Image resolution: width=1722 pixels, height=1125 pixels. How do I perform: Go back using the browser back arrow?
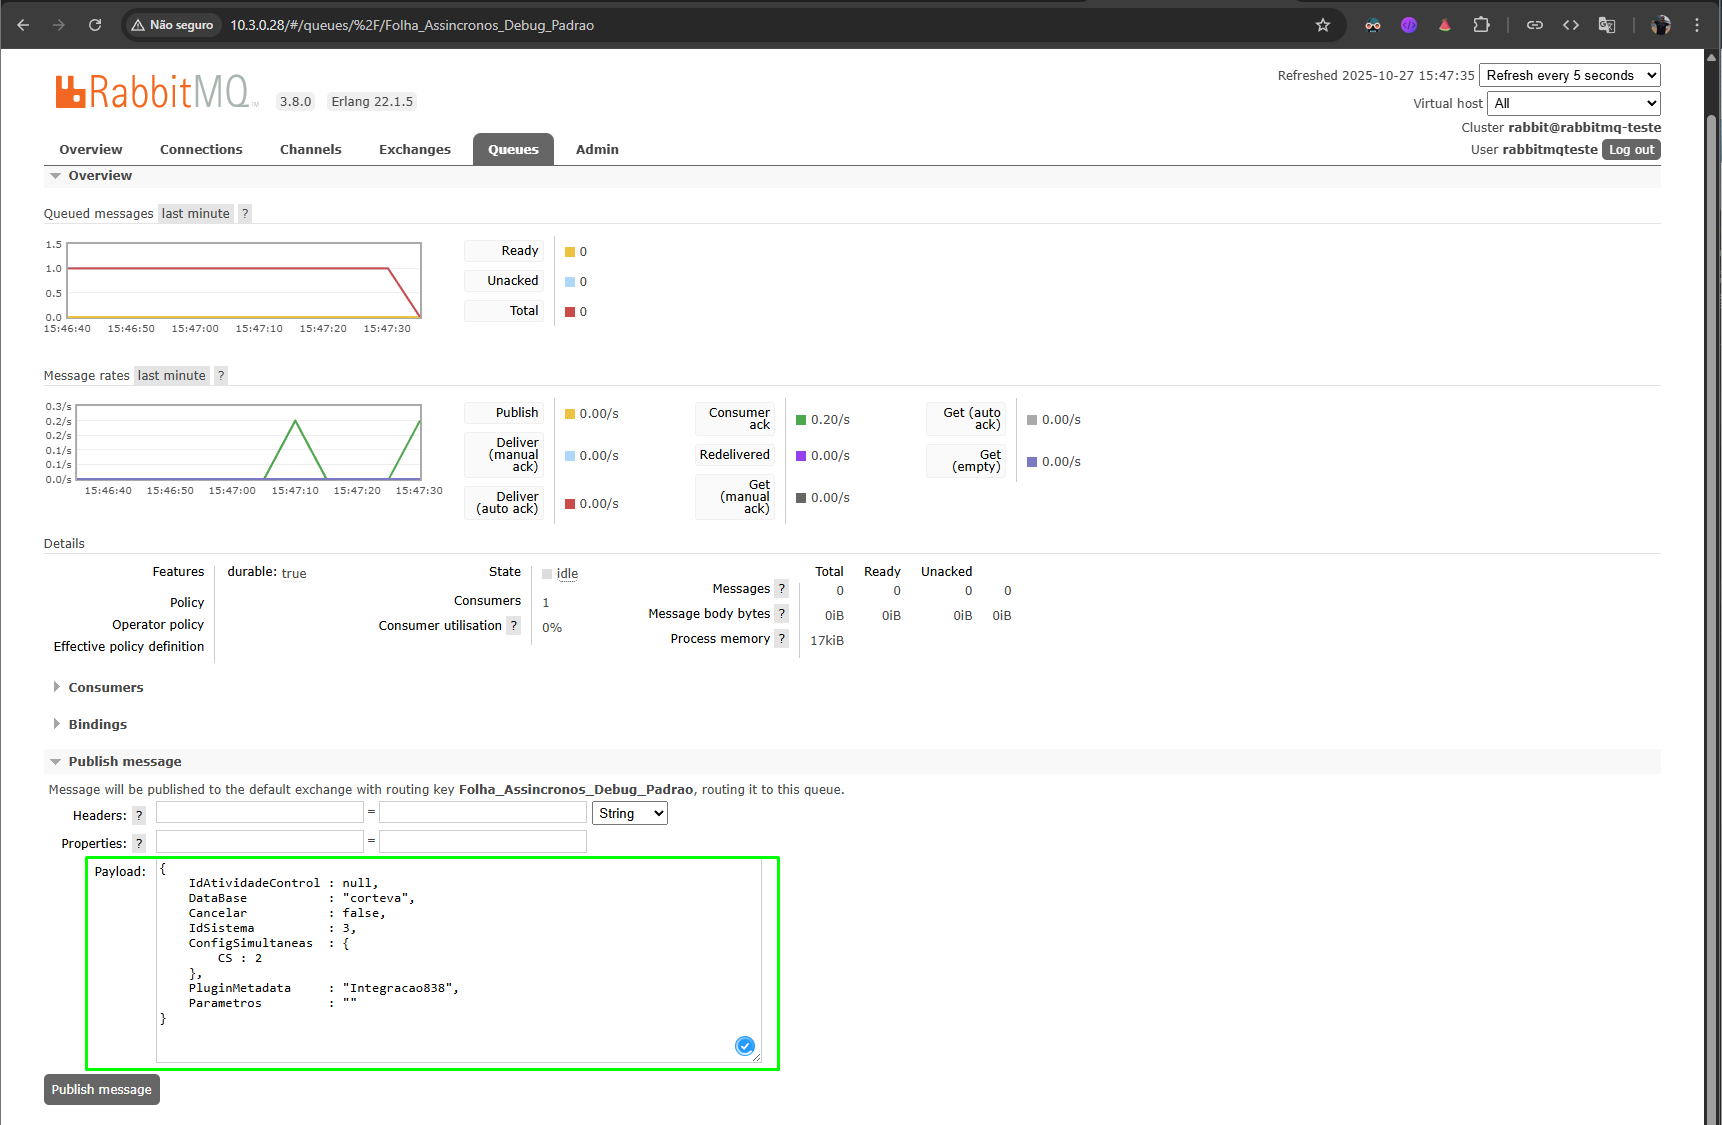coord(23,25)
